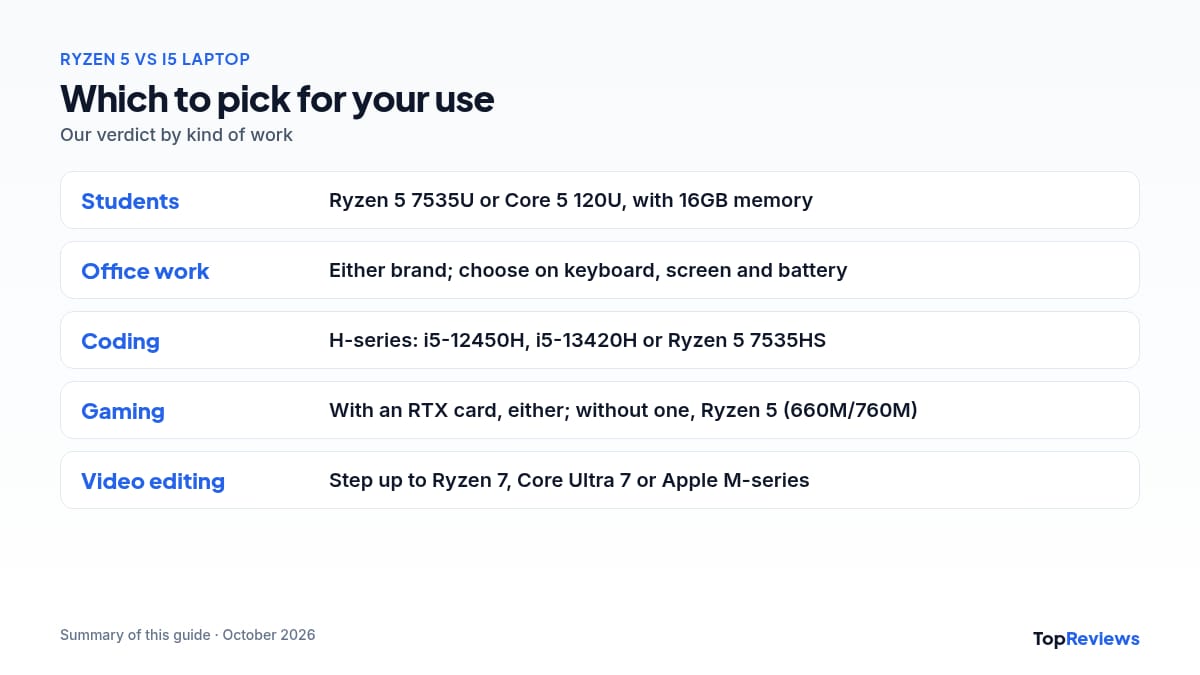Select the 'Students' row label
The image size is (1200, 675).
click(130, 201)
